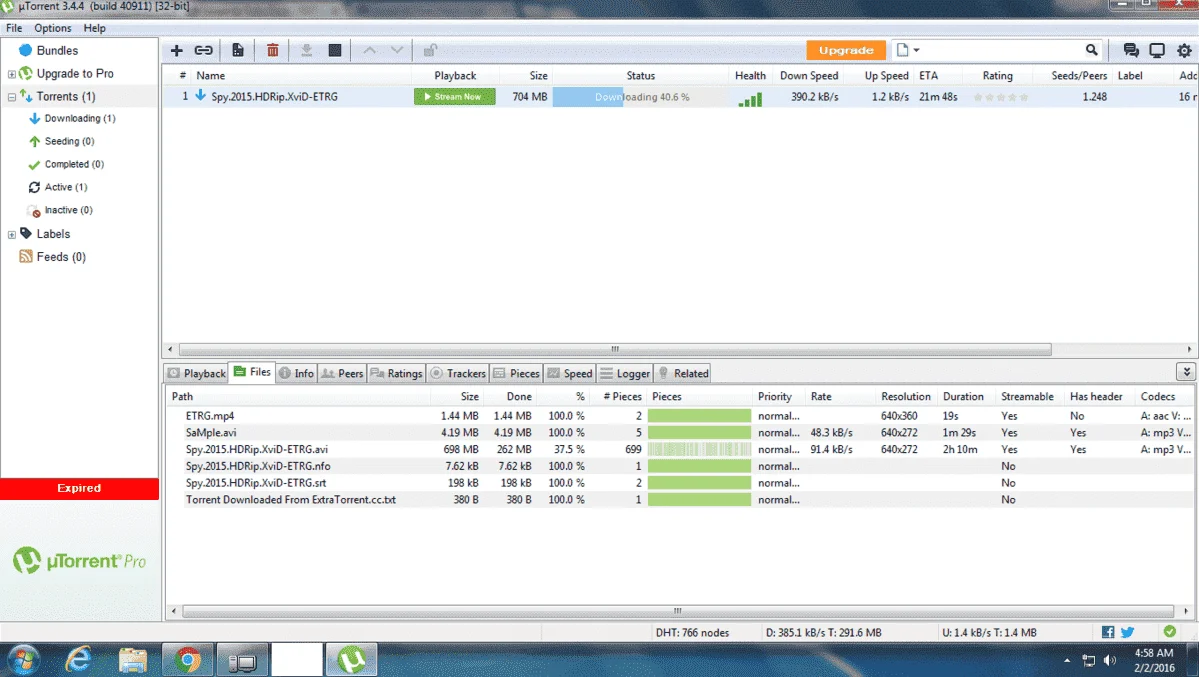Screen dimensions: 1199x677
Task: Click Move Up Queue arrow icon
Action: [369, 50]
